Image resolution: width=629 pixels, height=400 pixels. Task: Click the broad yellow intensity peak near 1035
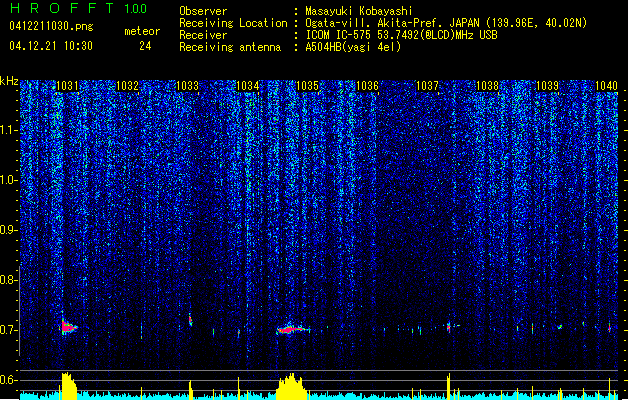292,386
